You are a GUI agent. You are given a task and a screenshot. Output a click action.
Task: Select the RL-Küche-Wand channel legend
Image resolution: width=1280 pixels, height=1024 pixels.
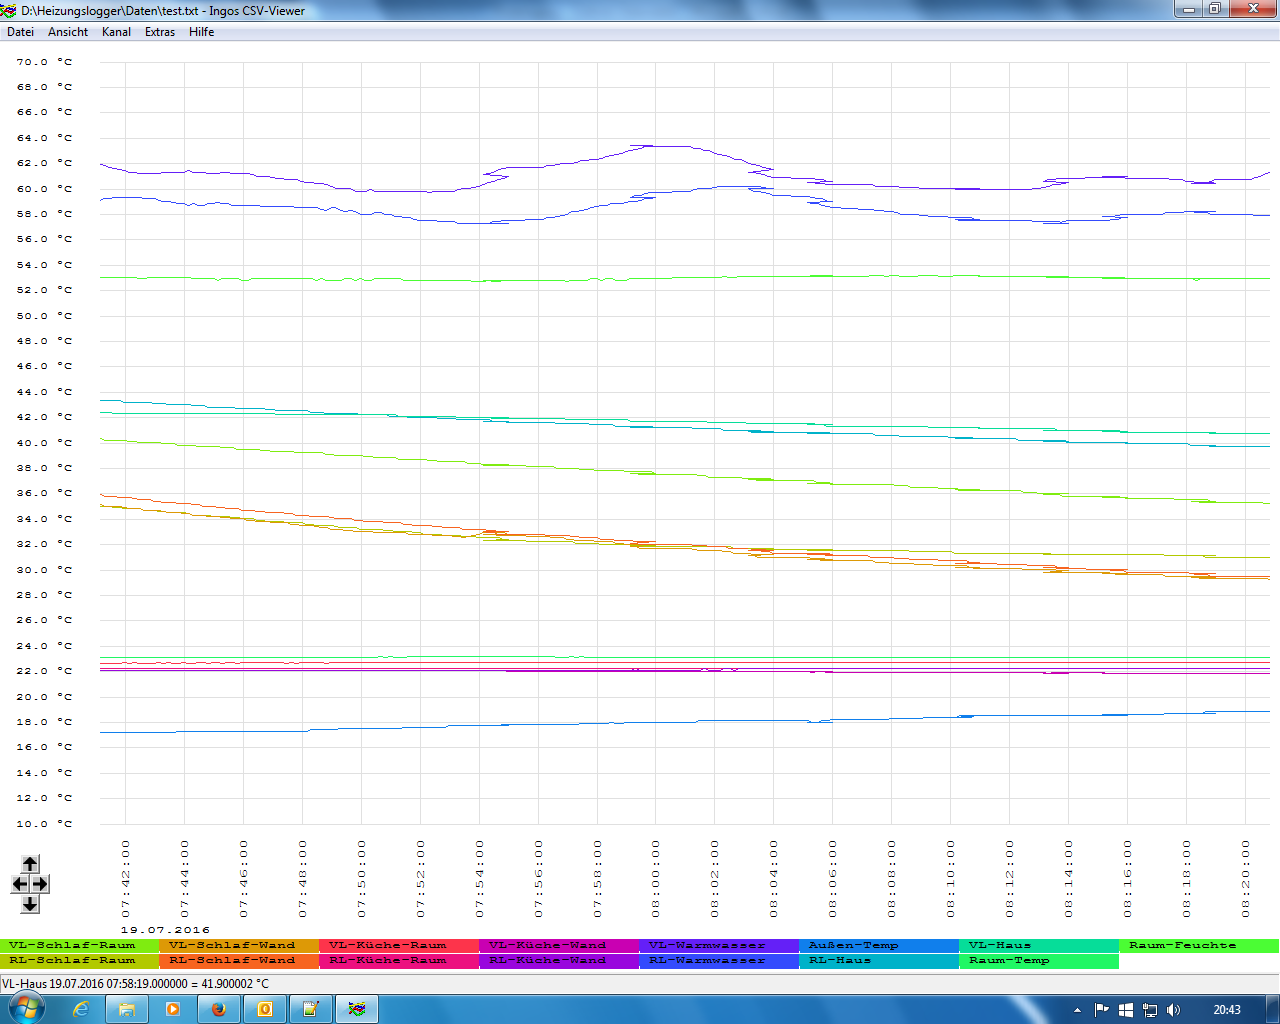[560, 960]
